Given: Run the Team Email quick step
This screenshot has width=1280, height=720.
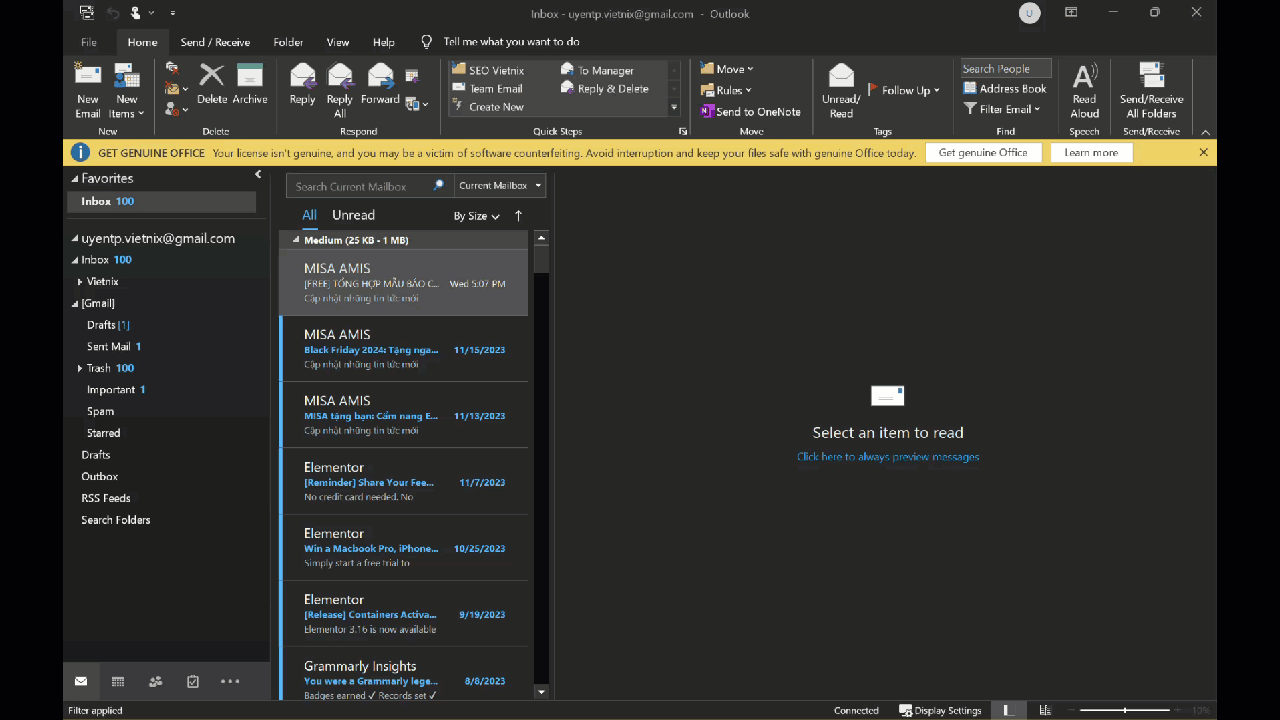Looking at the screenshot, I should tap(487, 88).
